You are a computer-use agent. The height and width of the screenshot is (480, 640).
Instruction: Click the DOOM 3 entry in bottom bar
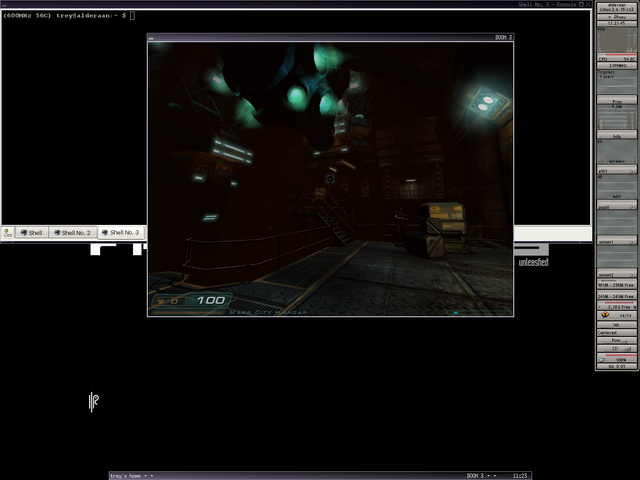click(475, 476)
